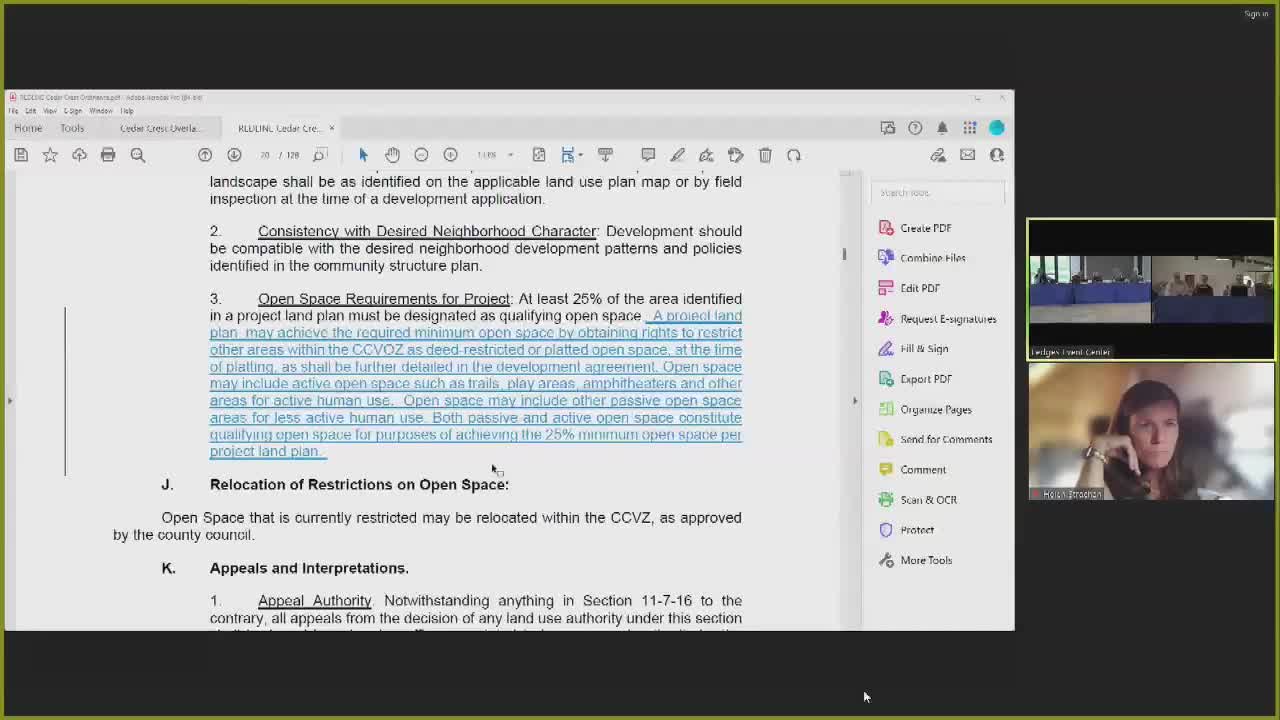1280x720 pixels.
Task: Switch to the Cedar Crest Overlay tab
Action: (x=159, y=128)
